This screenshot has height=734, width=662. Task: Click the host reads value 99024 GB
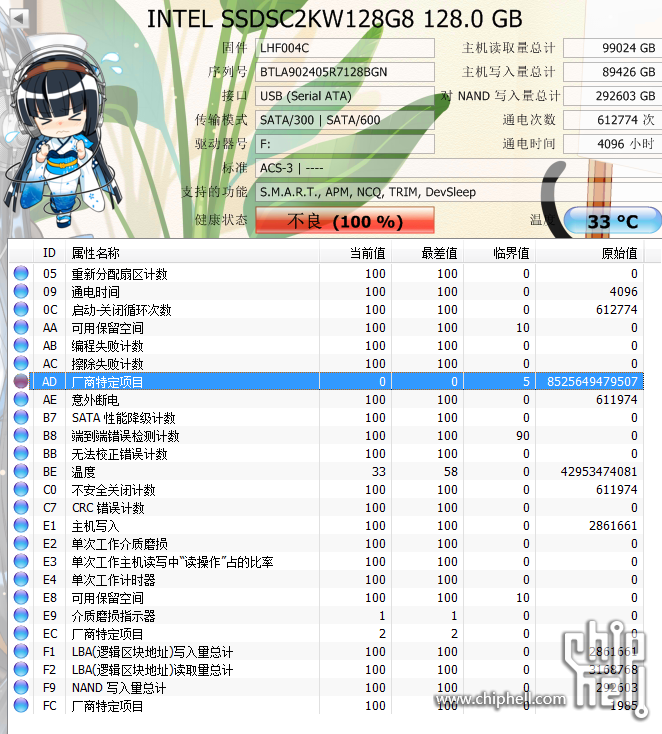pos(612,48)
